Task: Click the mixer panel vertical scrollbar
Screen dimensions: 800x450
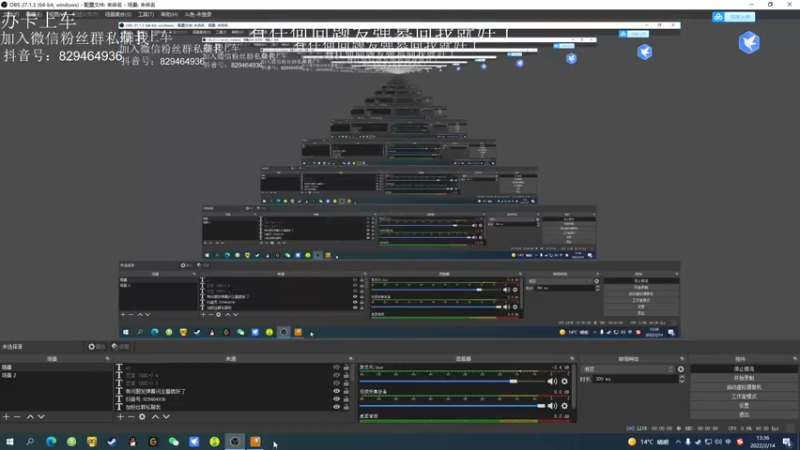Action: pyautogui.click(x=574, y=386)
